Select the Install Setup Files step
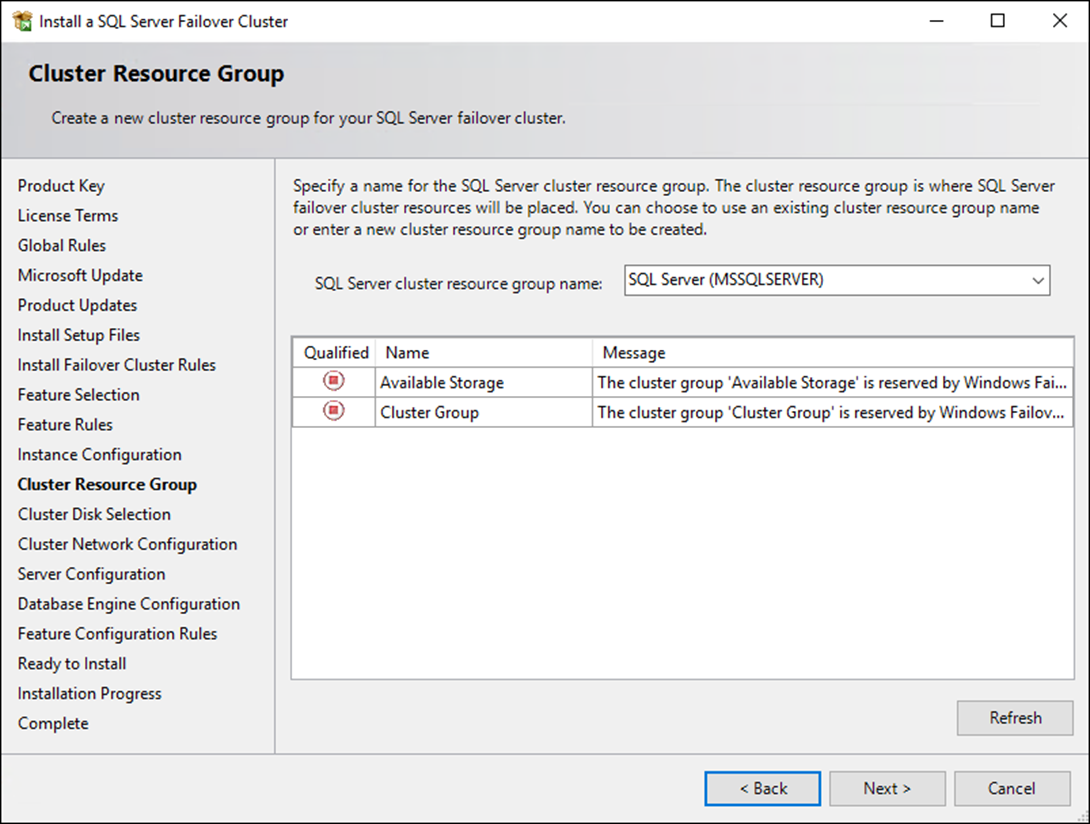The image size is (1090, 824). (x=79, y=335)
